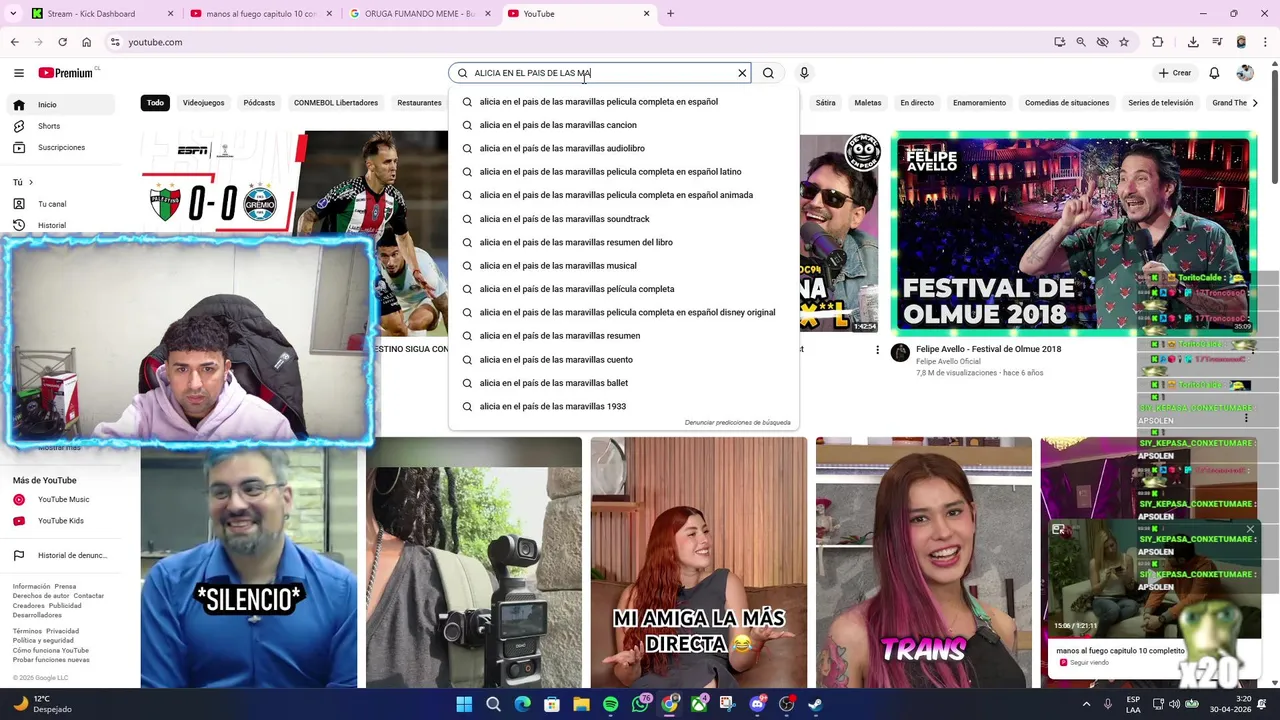Open Historial de denuncias
1280x720 pixels.
click(x=62, y=555)
